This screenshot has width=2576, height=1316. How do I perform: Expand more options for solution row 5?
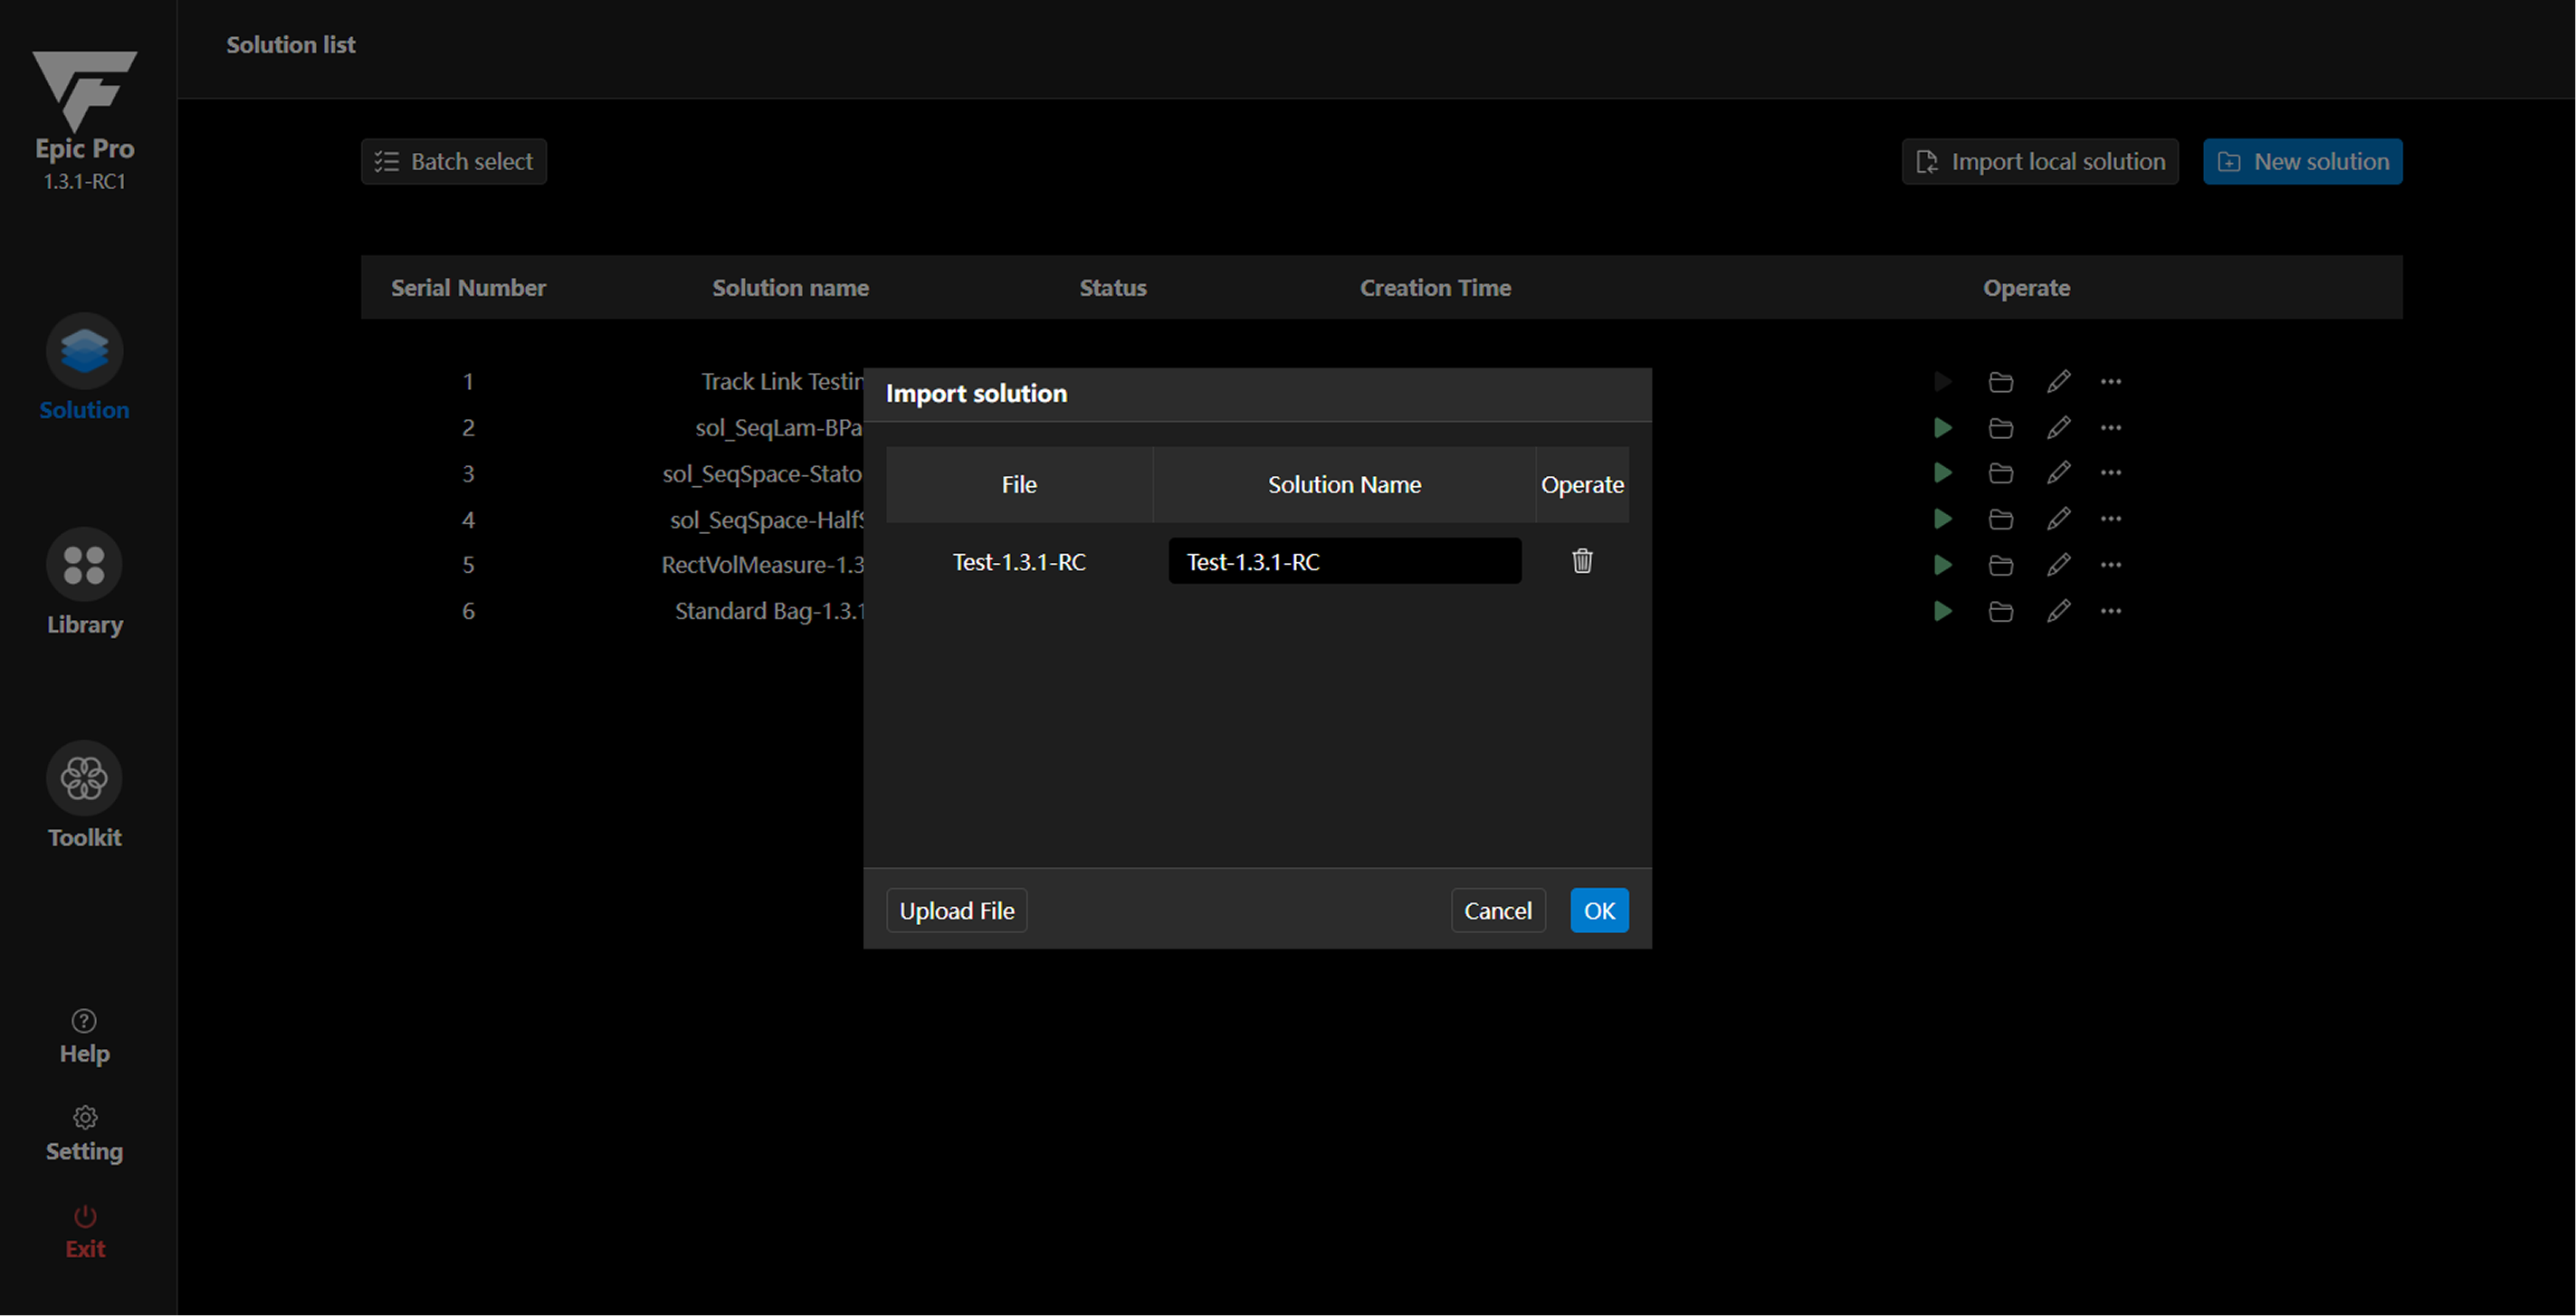[x=2110, y=565]
